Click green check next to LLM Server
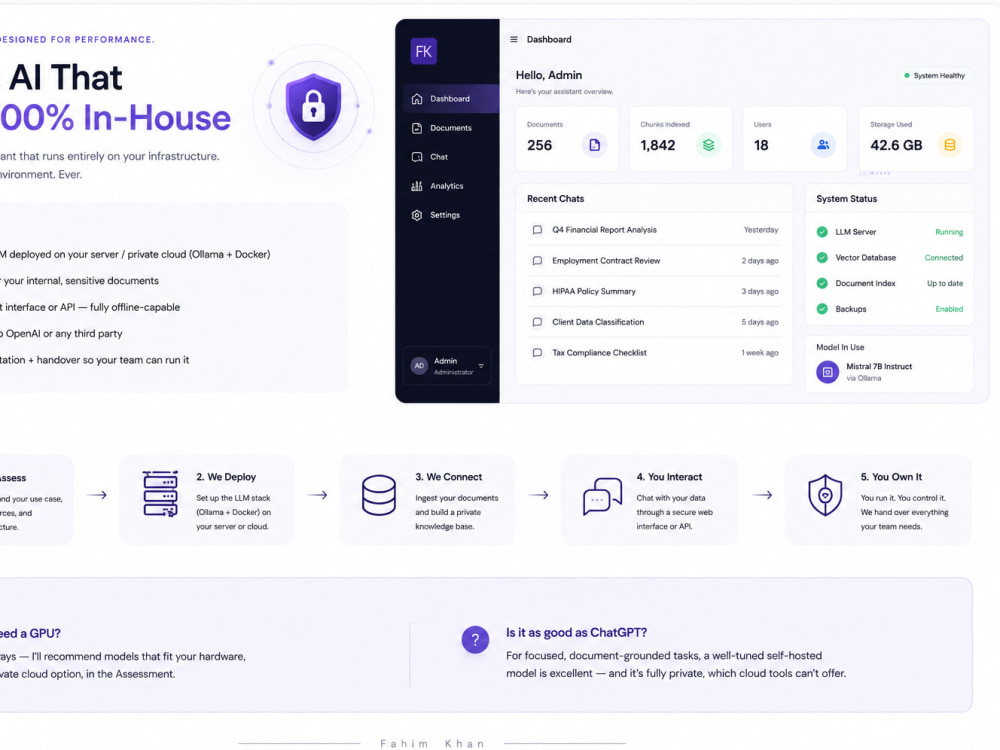Screen dimensions: 1000x750 (822, 232)
